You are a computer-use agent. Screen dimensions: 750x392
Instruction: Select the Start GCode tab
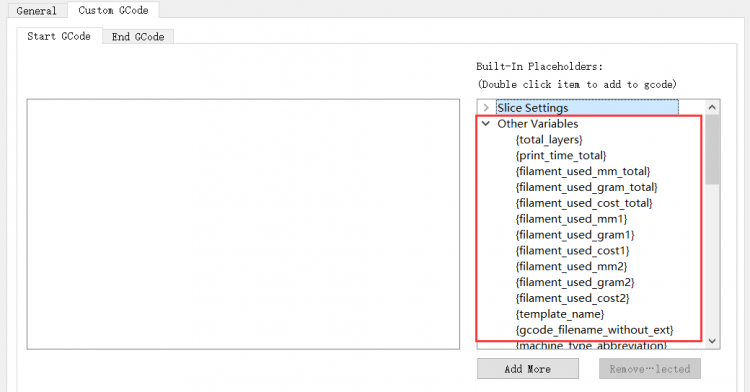point(59,36)
